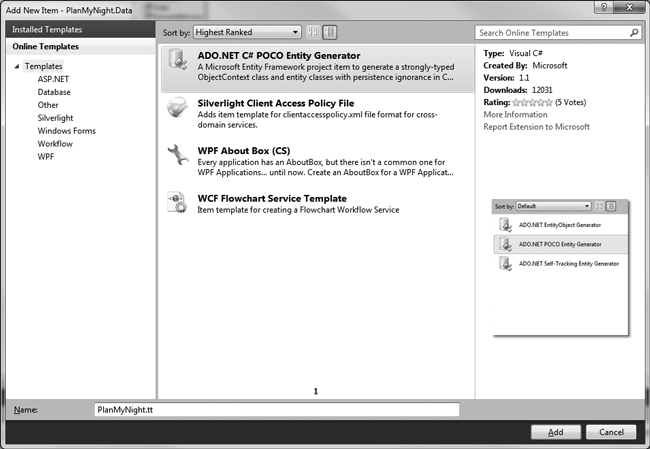The height and width of the screenshot is (449, 650).
Task: Select the Database category
Action: point(54,92)
